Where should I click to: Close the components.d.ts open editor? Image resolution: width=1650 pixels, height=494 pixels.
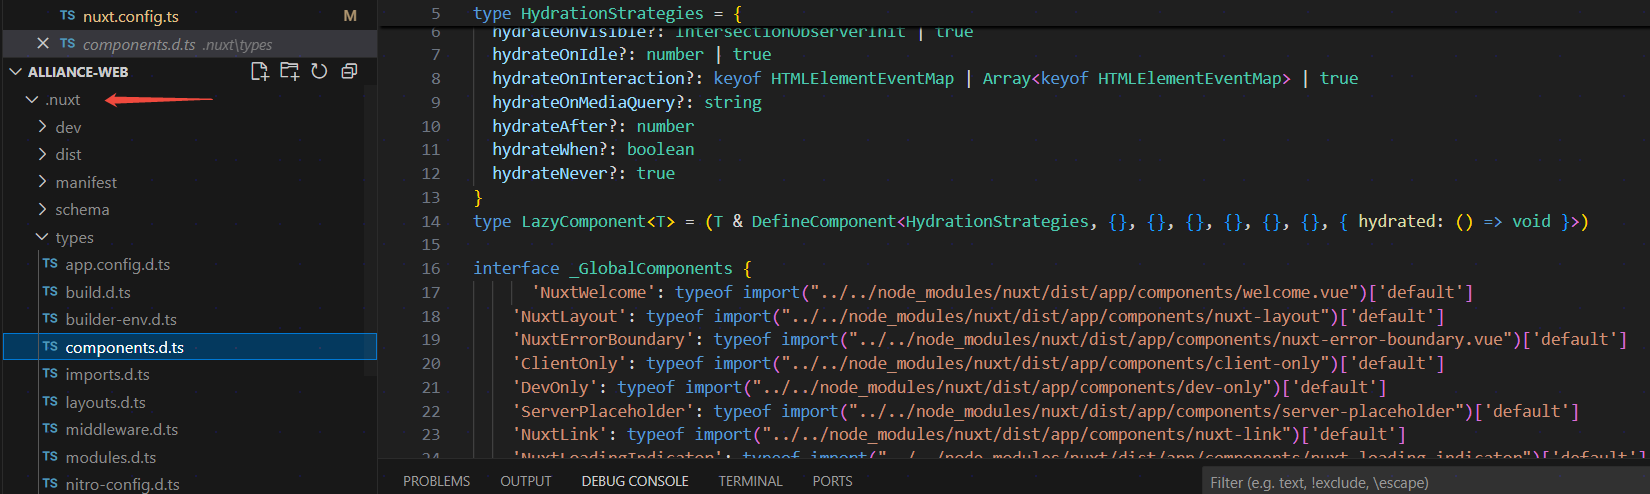coord(43,44)
